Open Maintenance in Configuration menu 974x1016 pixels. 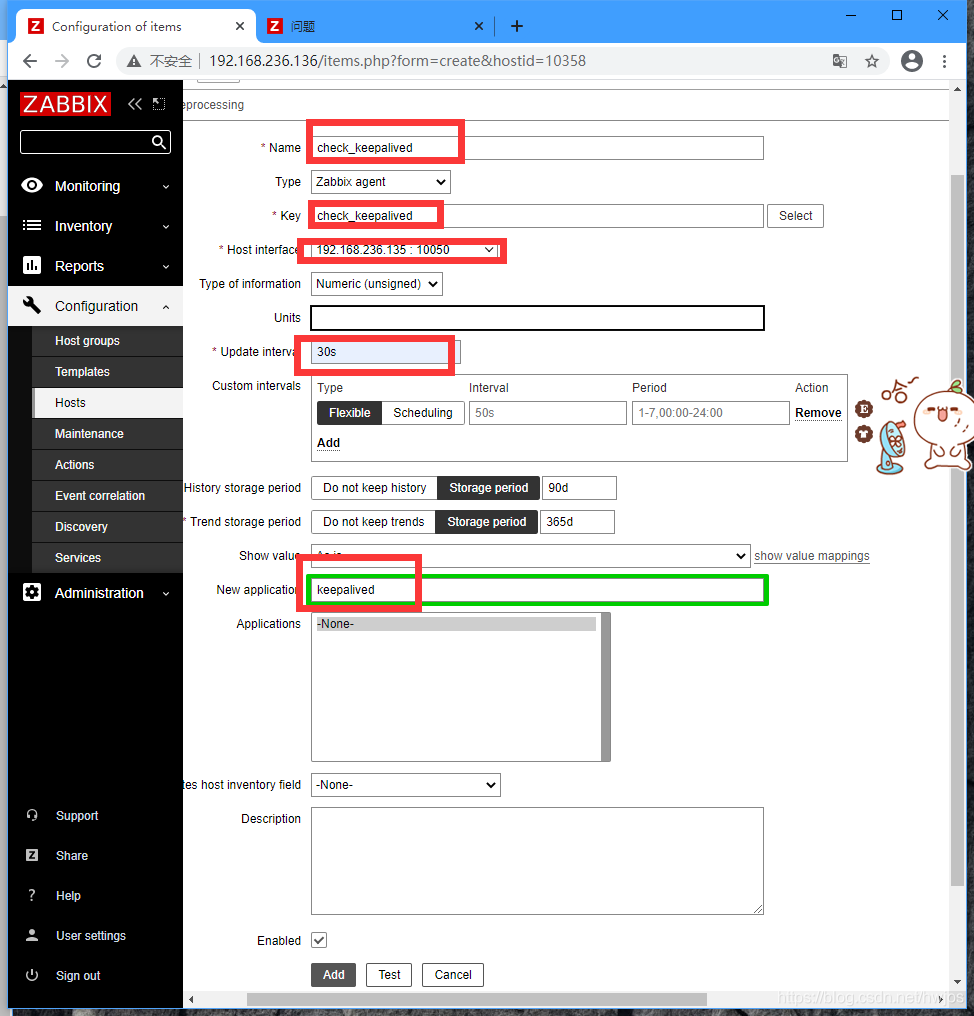pyautogui.click(x=108, y=434)
